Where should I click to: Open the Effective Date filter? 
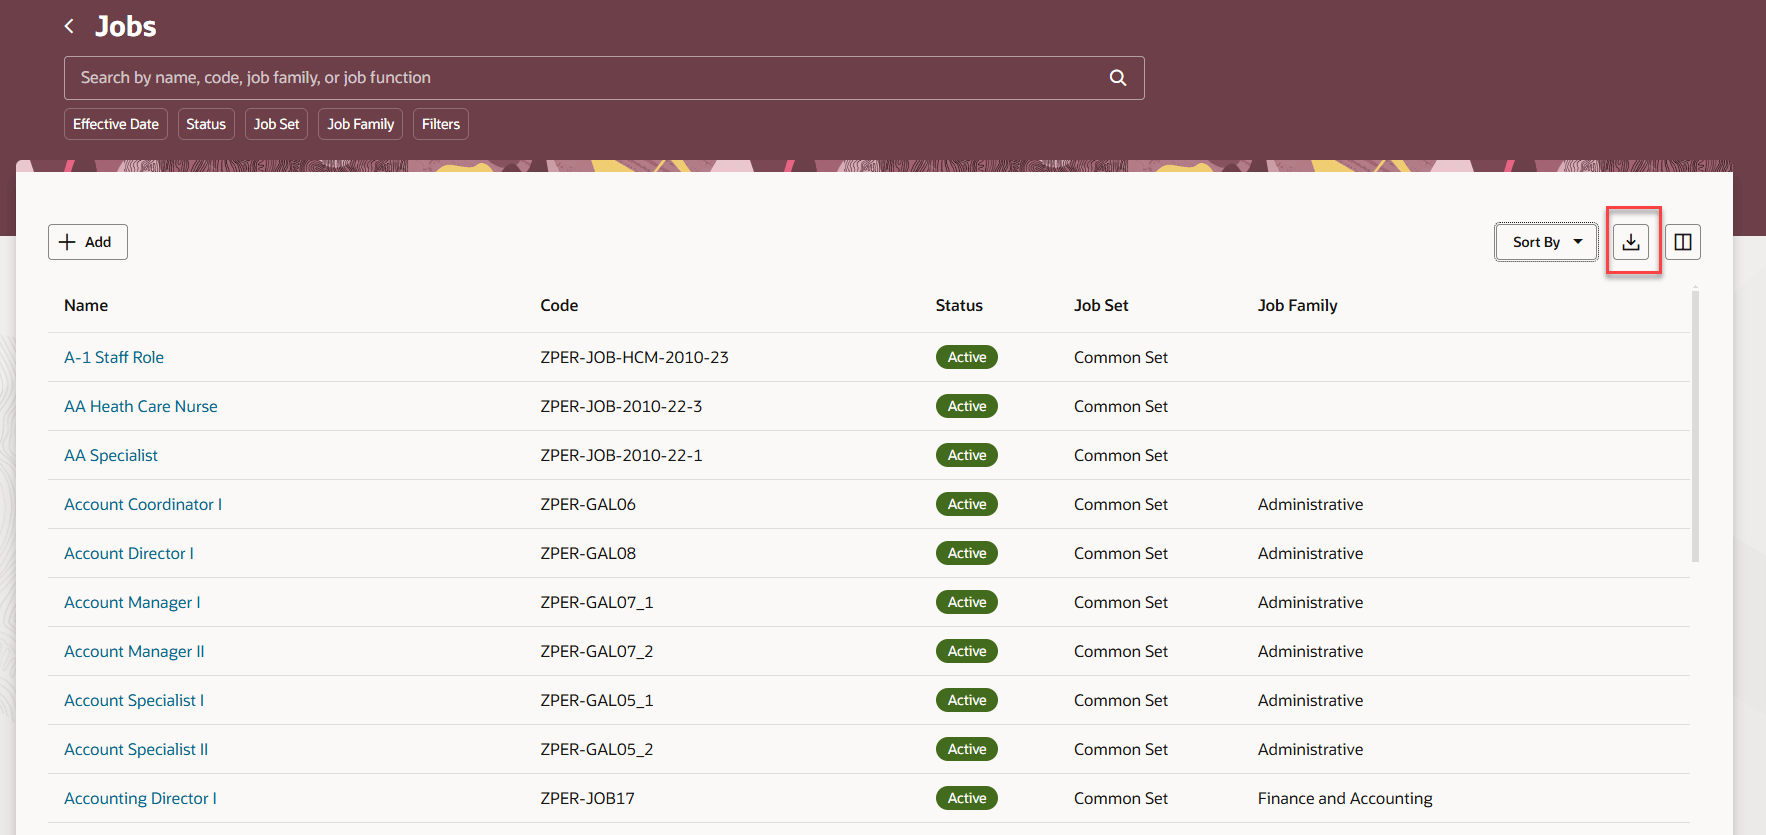tap(116, 124)
